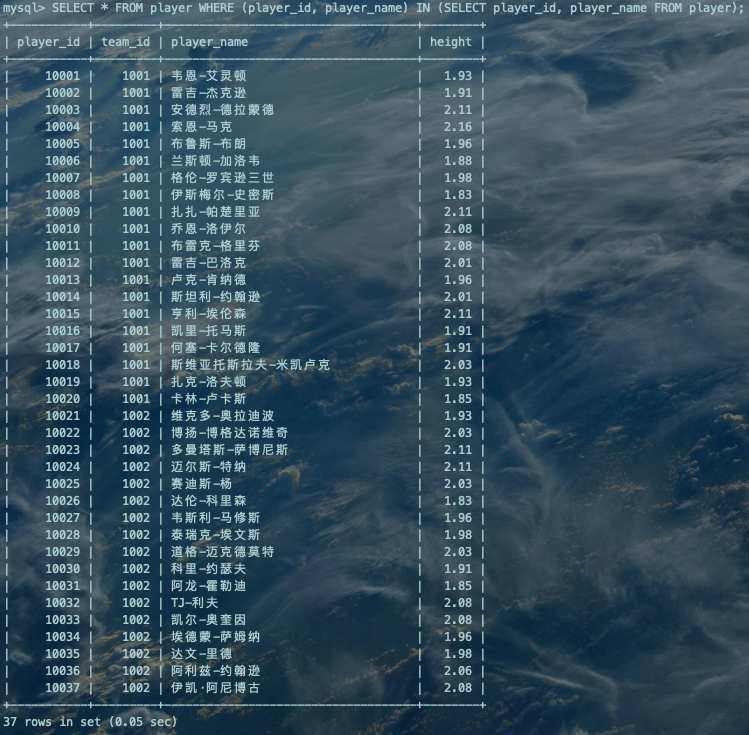Select player id 10037
Screen dimensions: 749x735
tap(63, 688)
